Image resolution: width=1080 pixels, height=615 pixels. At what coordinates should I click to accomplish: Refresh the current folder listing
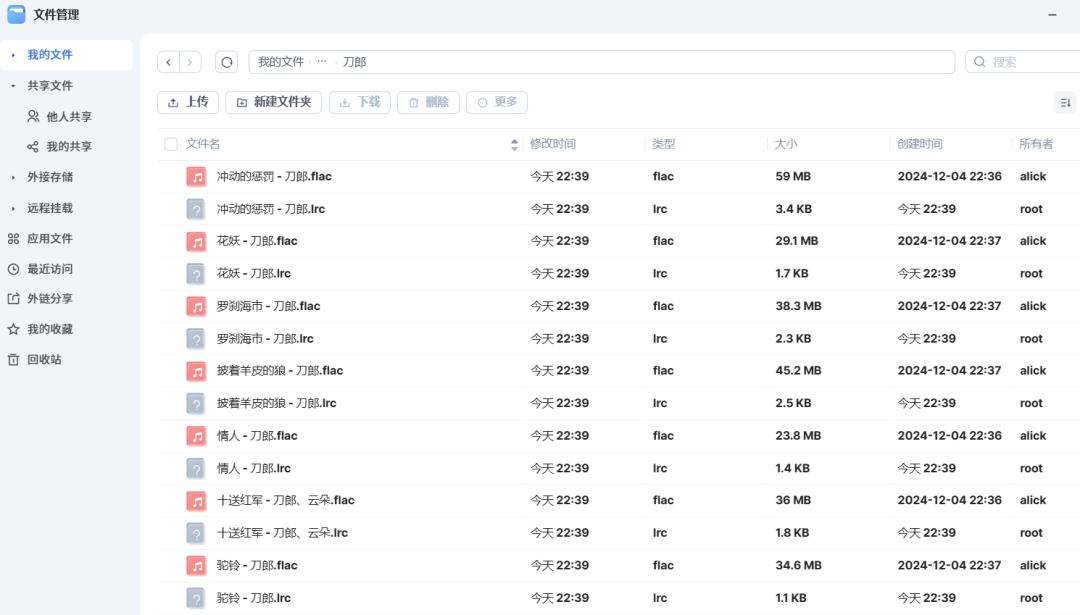coord(227,62)
